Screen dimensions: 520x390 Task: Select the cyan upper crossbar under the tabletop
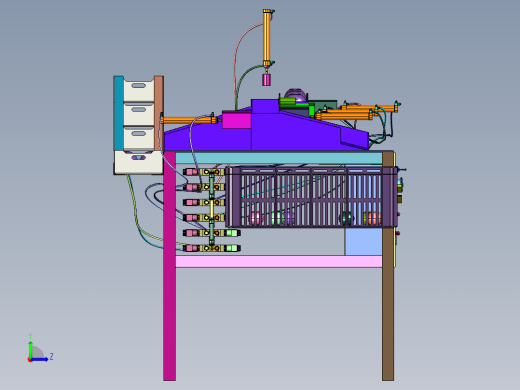279,158
